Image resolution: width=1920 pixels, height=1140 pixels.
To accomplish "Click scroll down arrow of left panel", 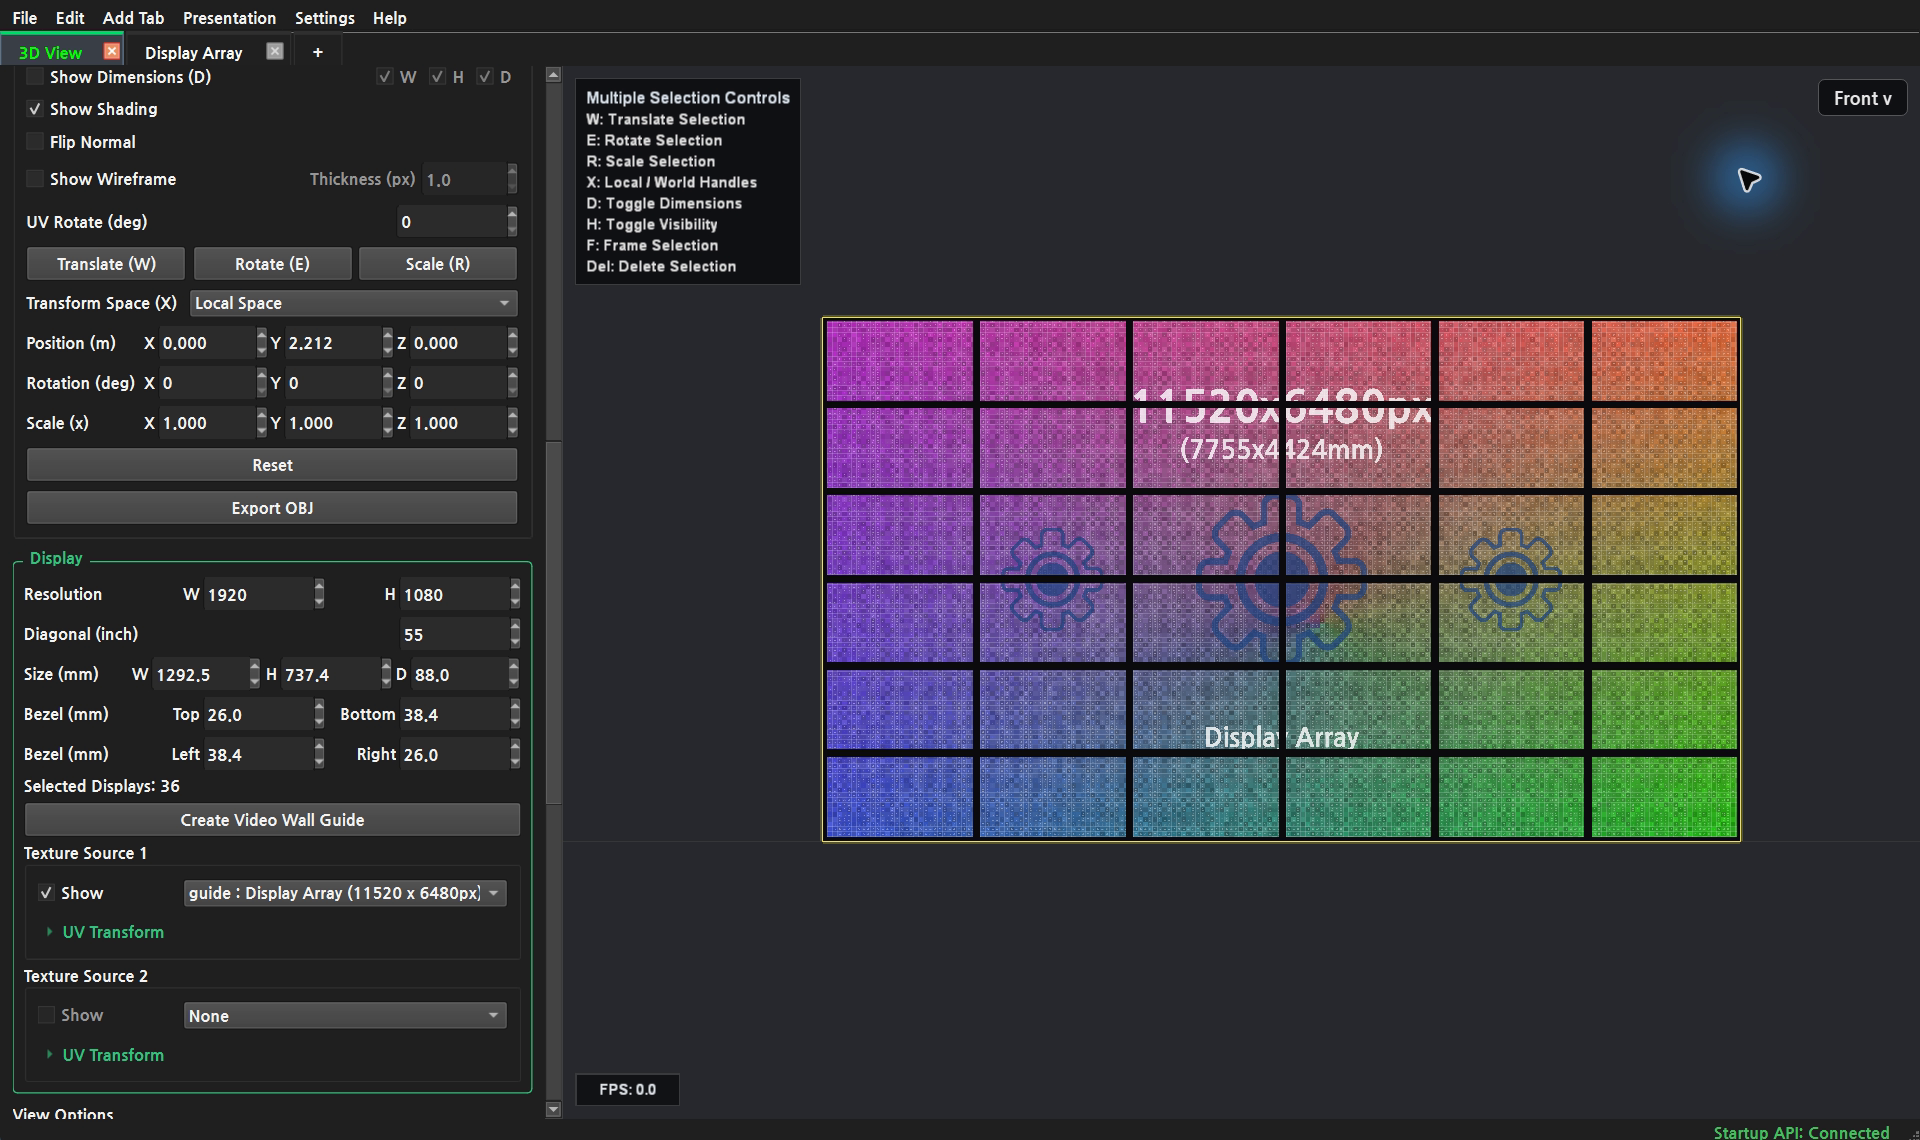I will pos(554,1109).
